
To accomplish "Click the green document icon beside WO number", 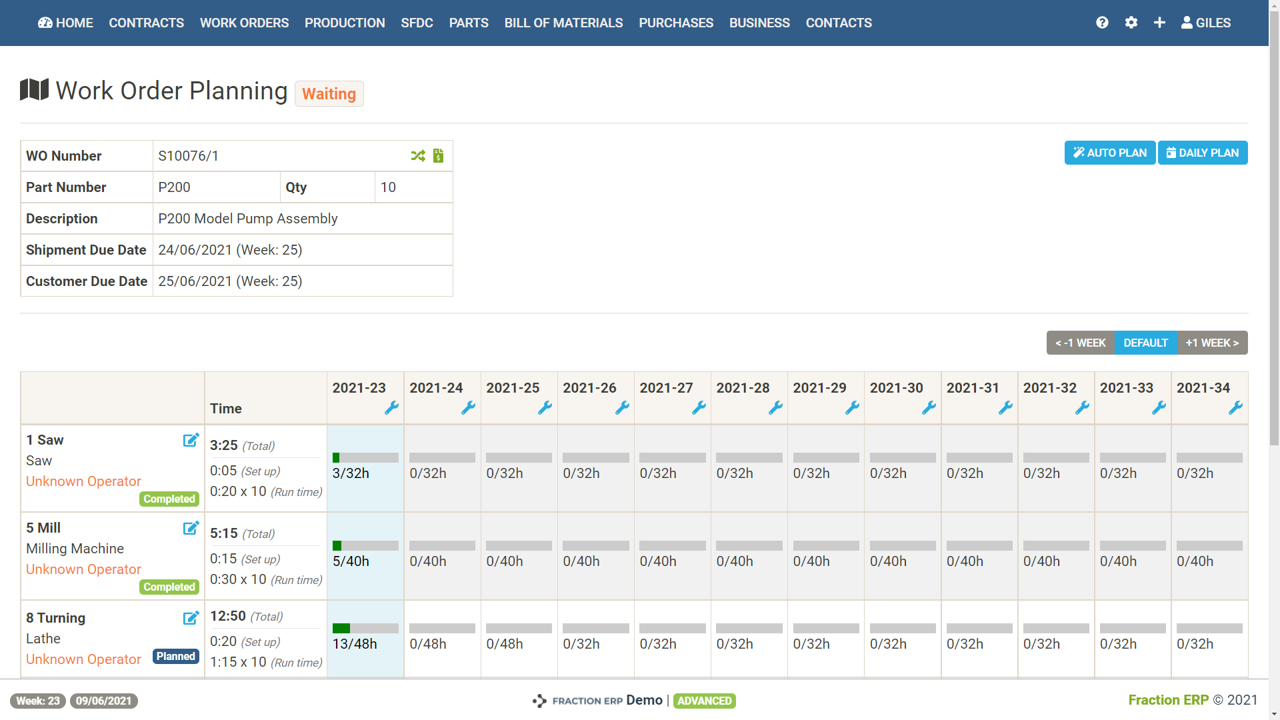I will tap(438, 156).
